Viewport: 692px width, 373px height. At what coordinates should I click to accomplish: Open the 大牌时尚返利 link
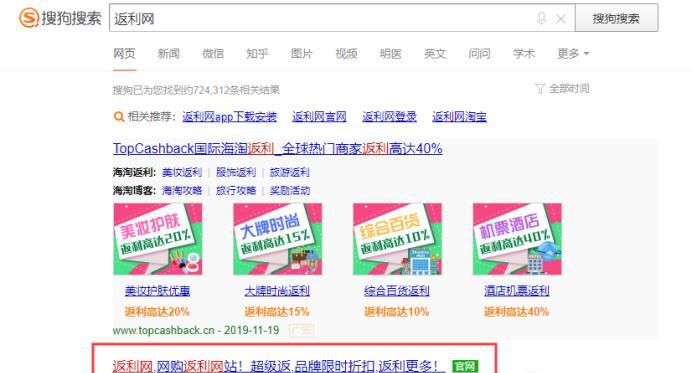tap(277, 291)
